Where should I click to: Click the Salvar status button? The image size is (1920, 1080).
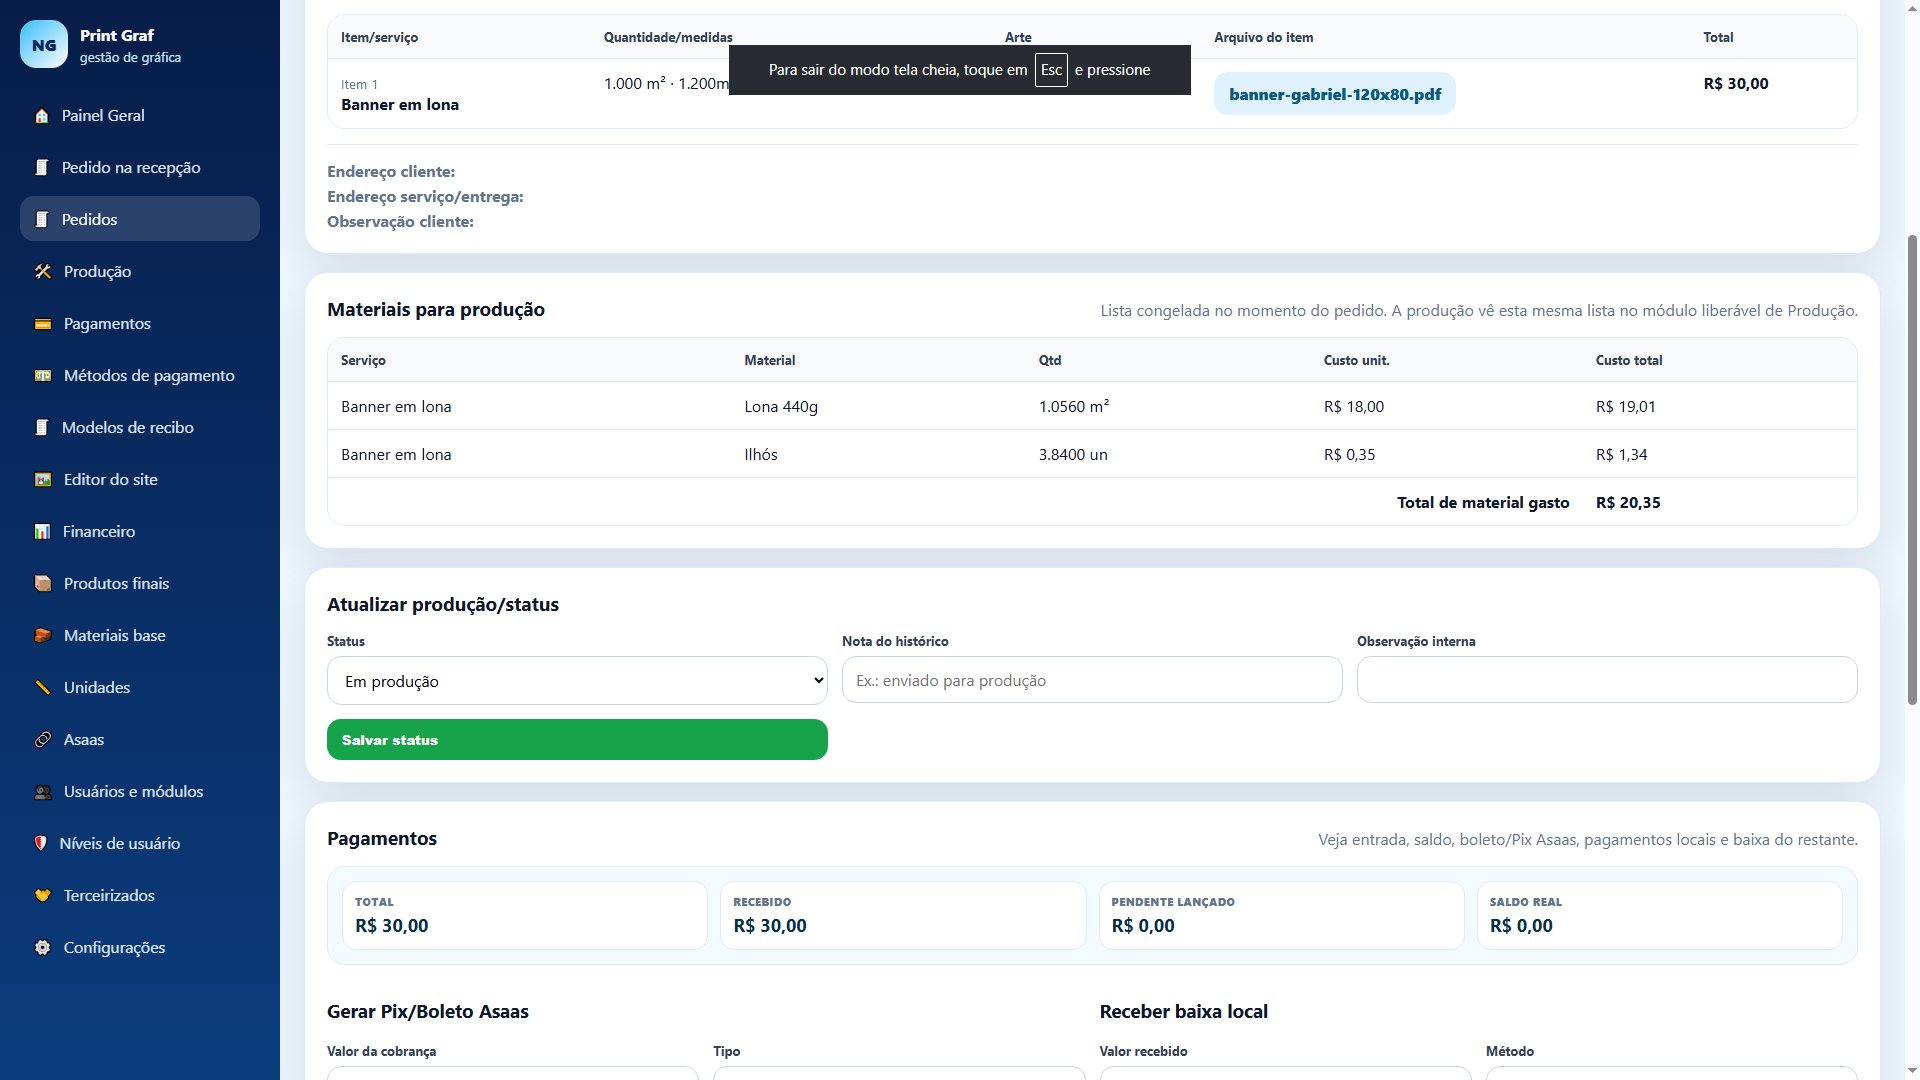pos(577,740)
